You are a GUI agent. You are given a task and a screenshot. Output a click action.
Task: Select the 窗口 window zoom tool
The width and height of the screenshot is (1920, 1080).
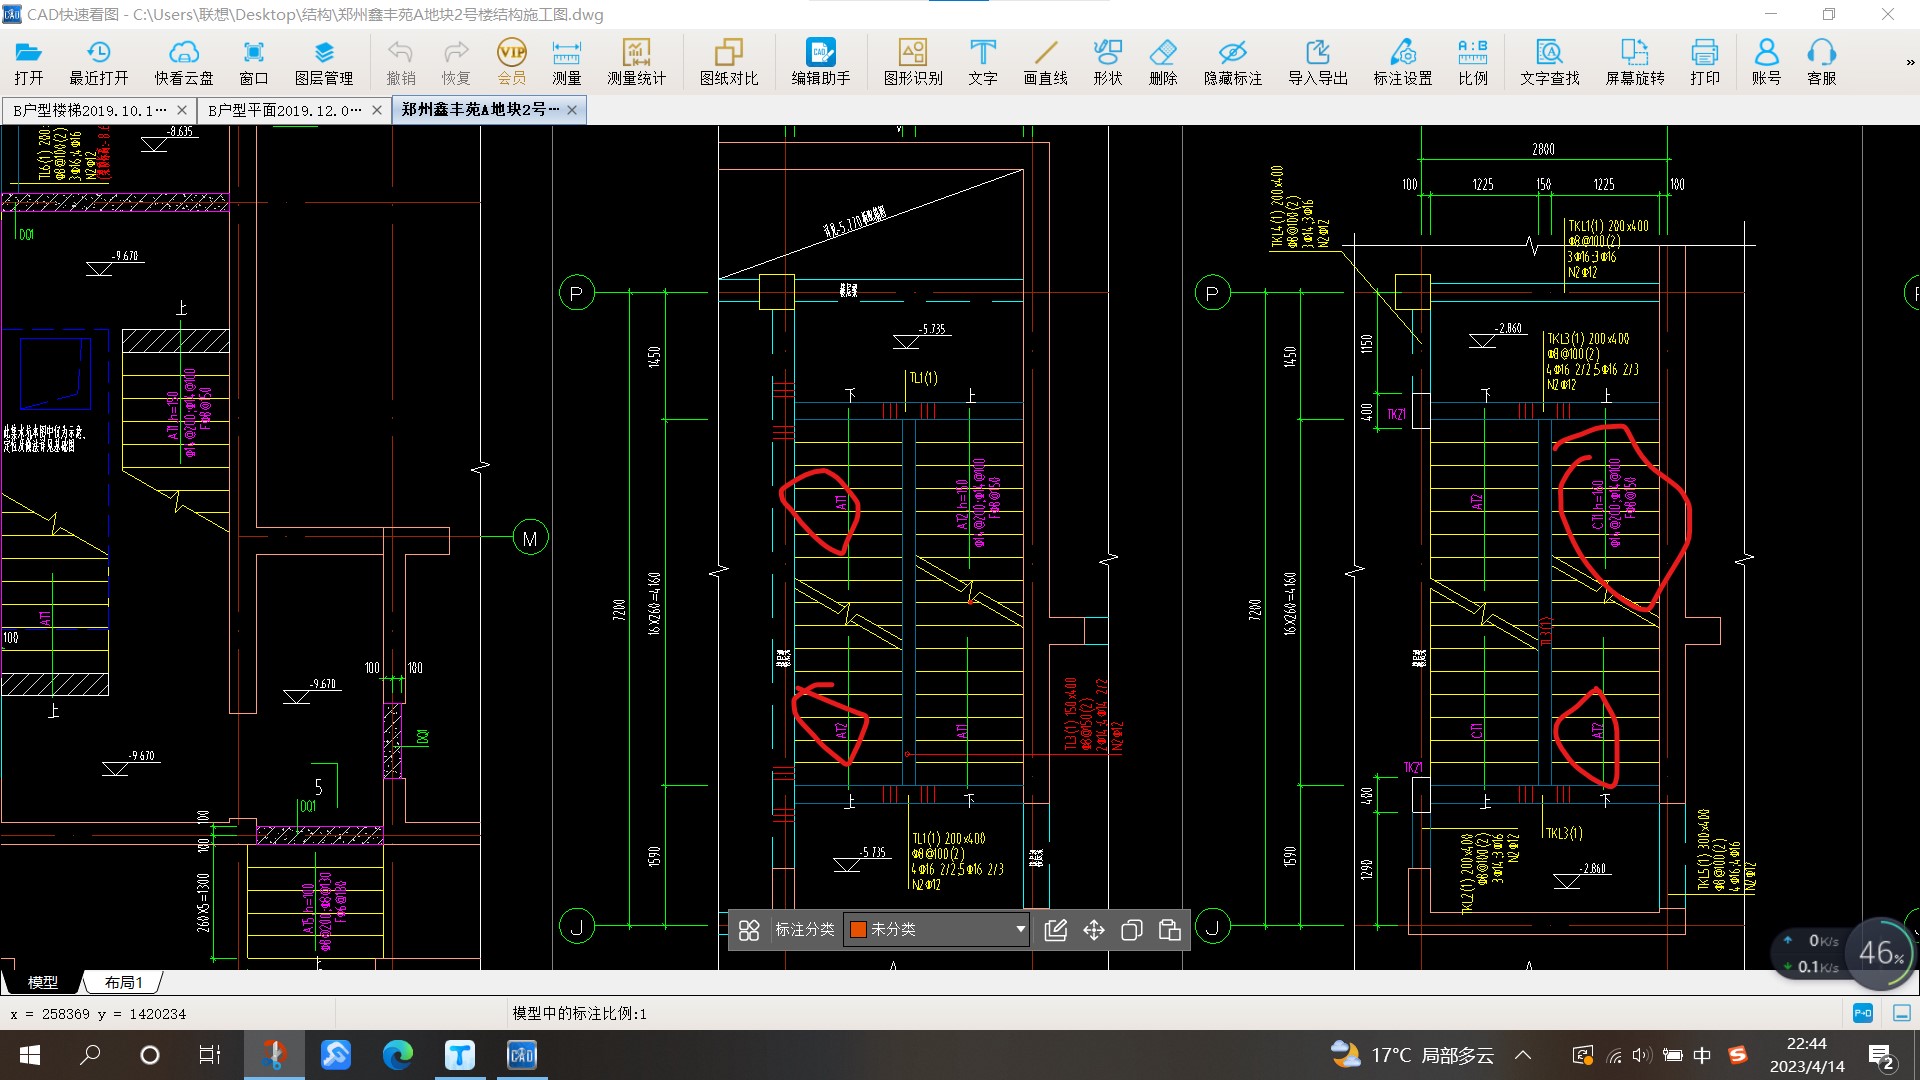(254, 63)
